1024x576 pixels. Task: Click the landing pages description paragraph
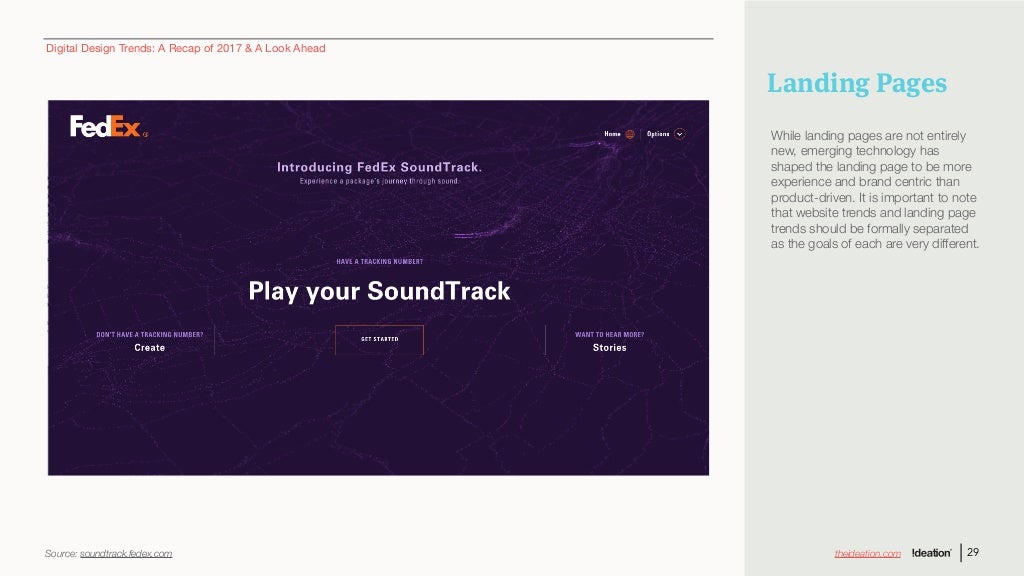pyautogui.click(x=874, y=190)
